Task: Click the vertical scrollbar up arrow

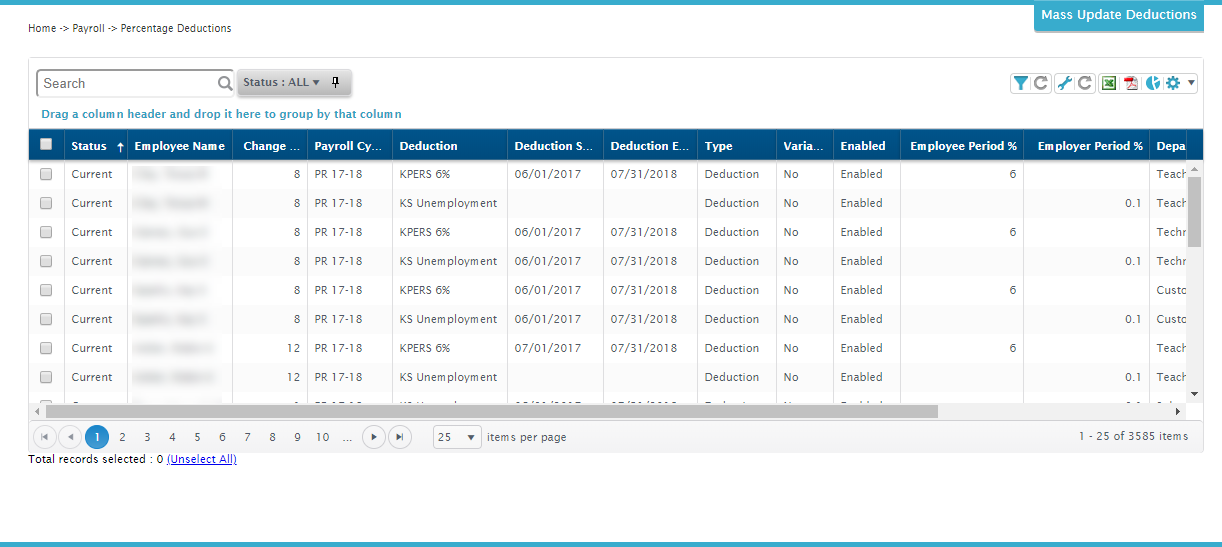Action: point(1194,170)
